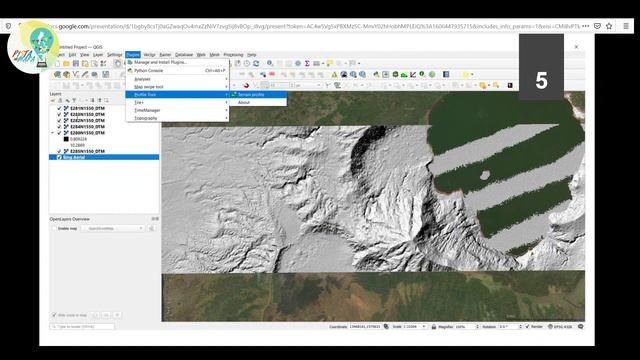Open Manage and Install Plugins entry

click(x=177, y=62)
